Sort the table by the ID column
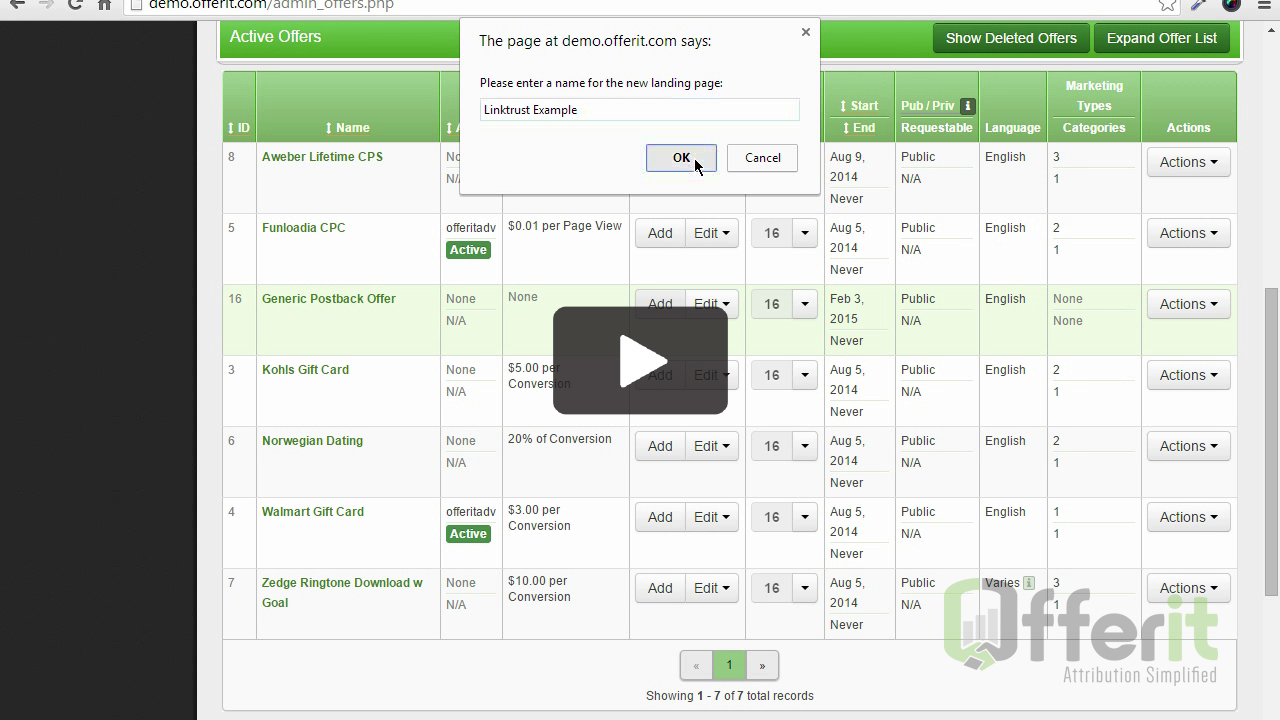Screen dimensions: 1280x720 click(x=238, y=128)
